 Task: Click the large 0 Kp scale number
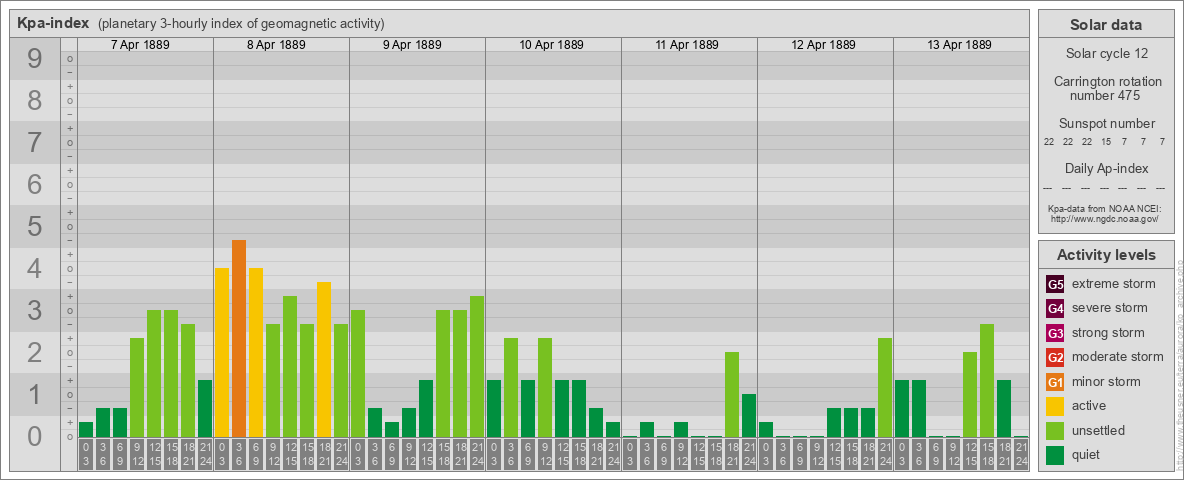[x=34, y=436]
